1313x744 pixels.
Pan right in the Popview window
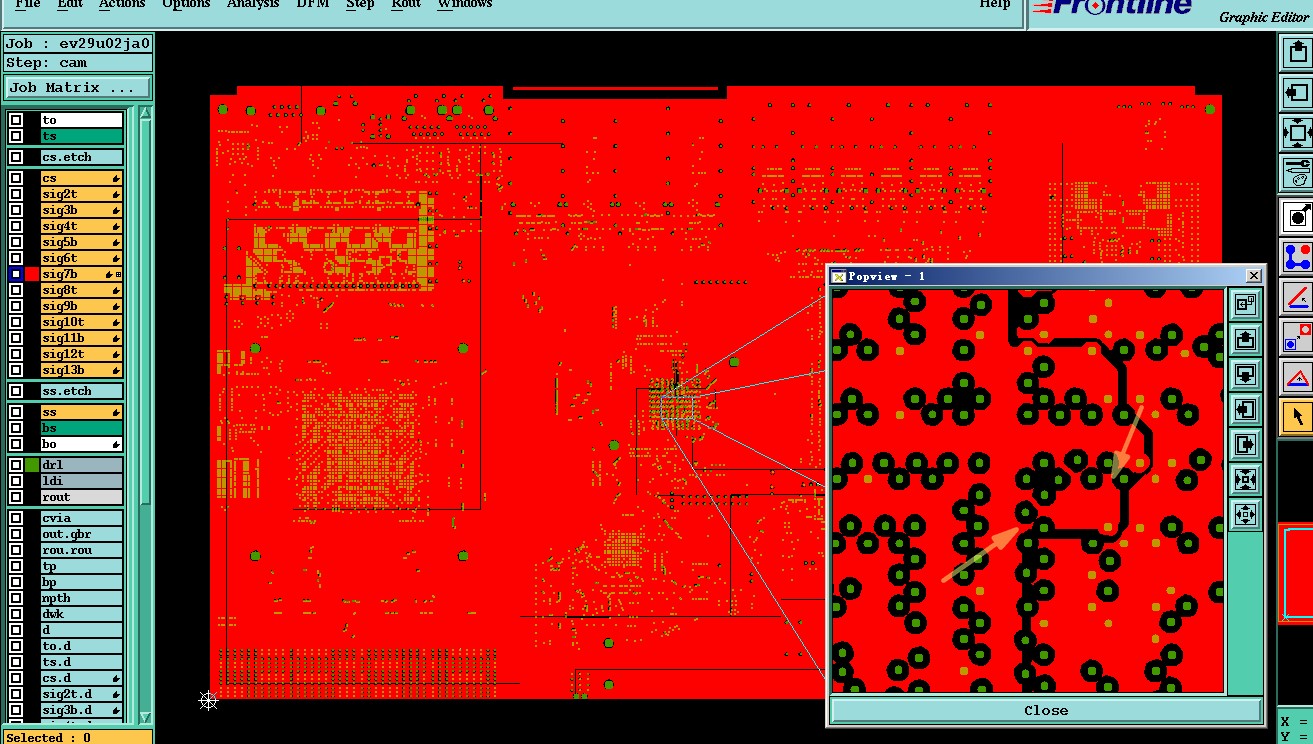(x=1245, y=444)
